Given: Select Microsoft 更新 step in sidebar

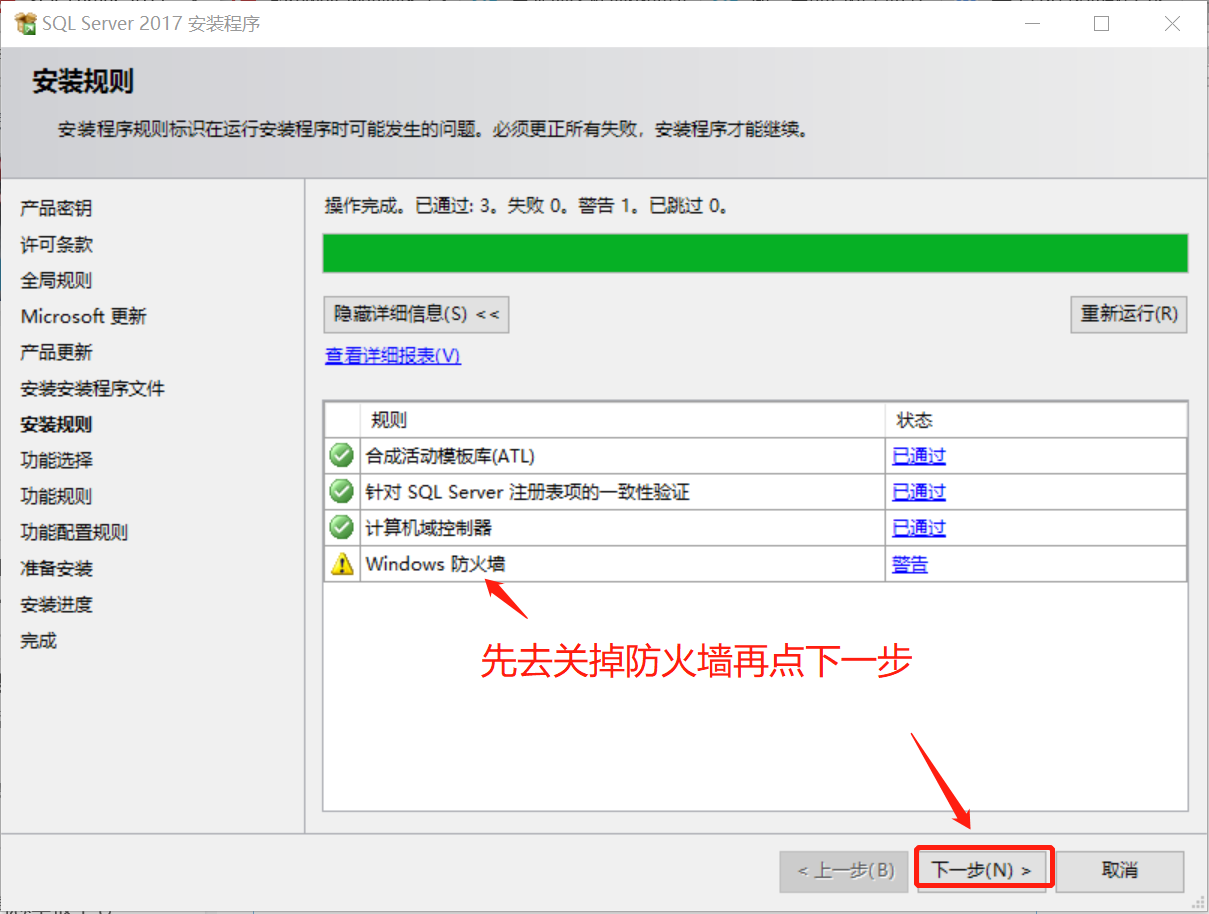Looking at the screenshot, I should (84, 316).
